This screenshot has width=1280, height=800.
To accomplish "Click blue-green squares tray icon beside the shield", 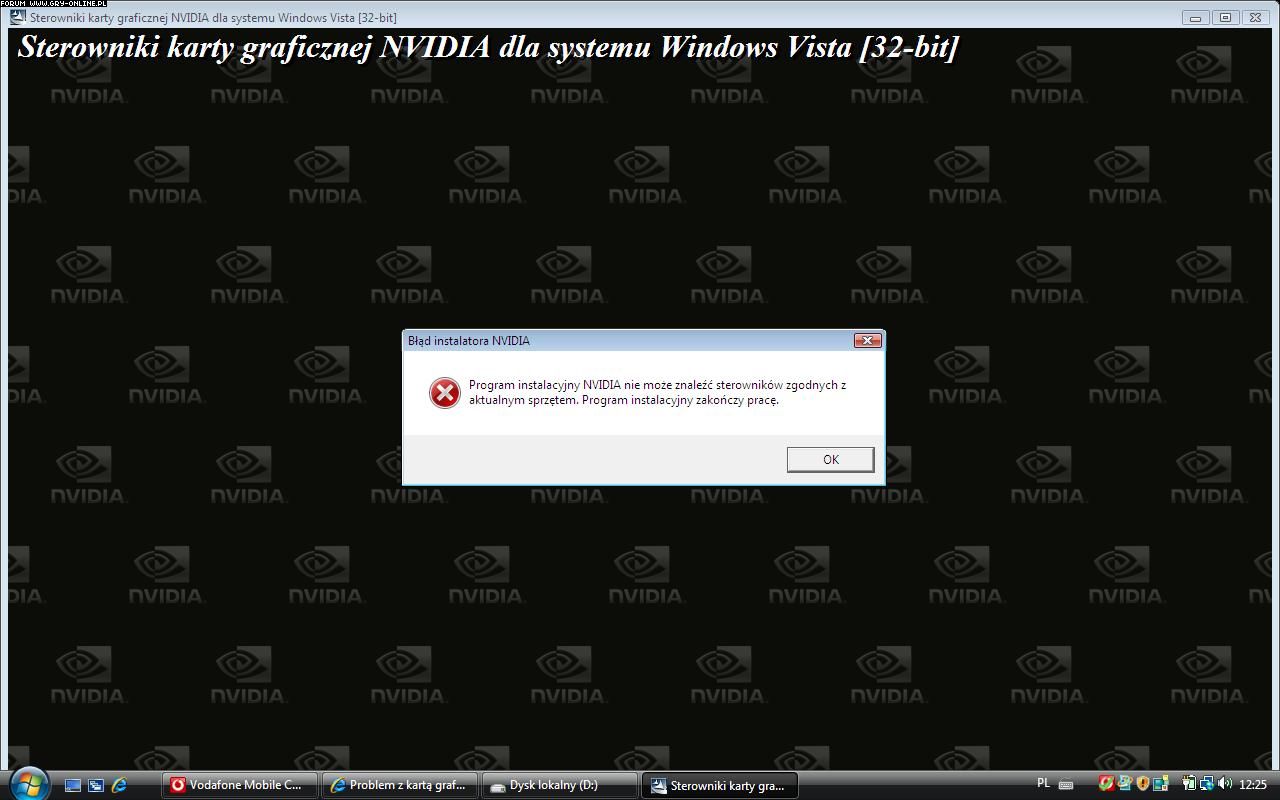I will [1160, 783].
